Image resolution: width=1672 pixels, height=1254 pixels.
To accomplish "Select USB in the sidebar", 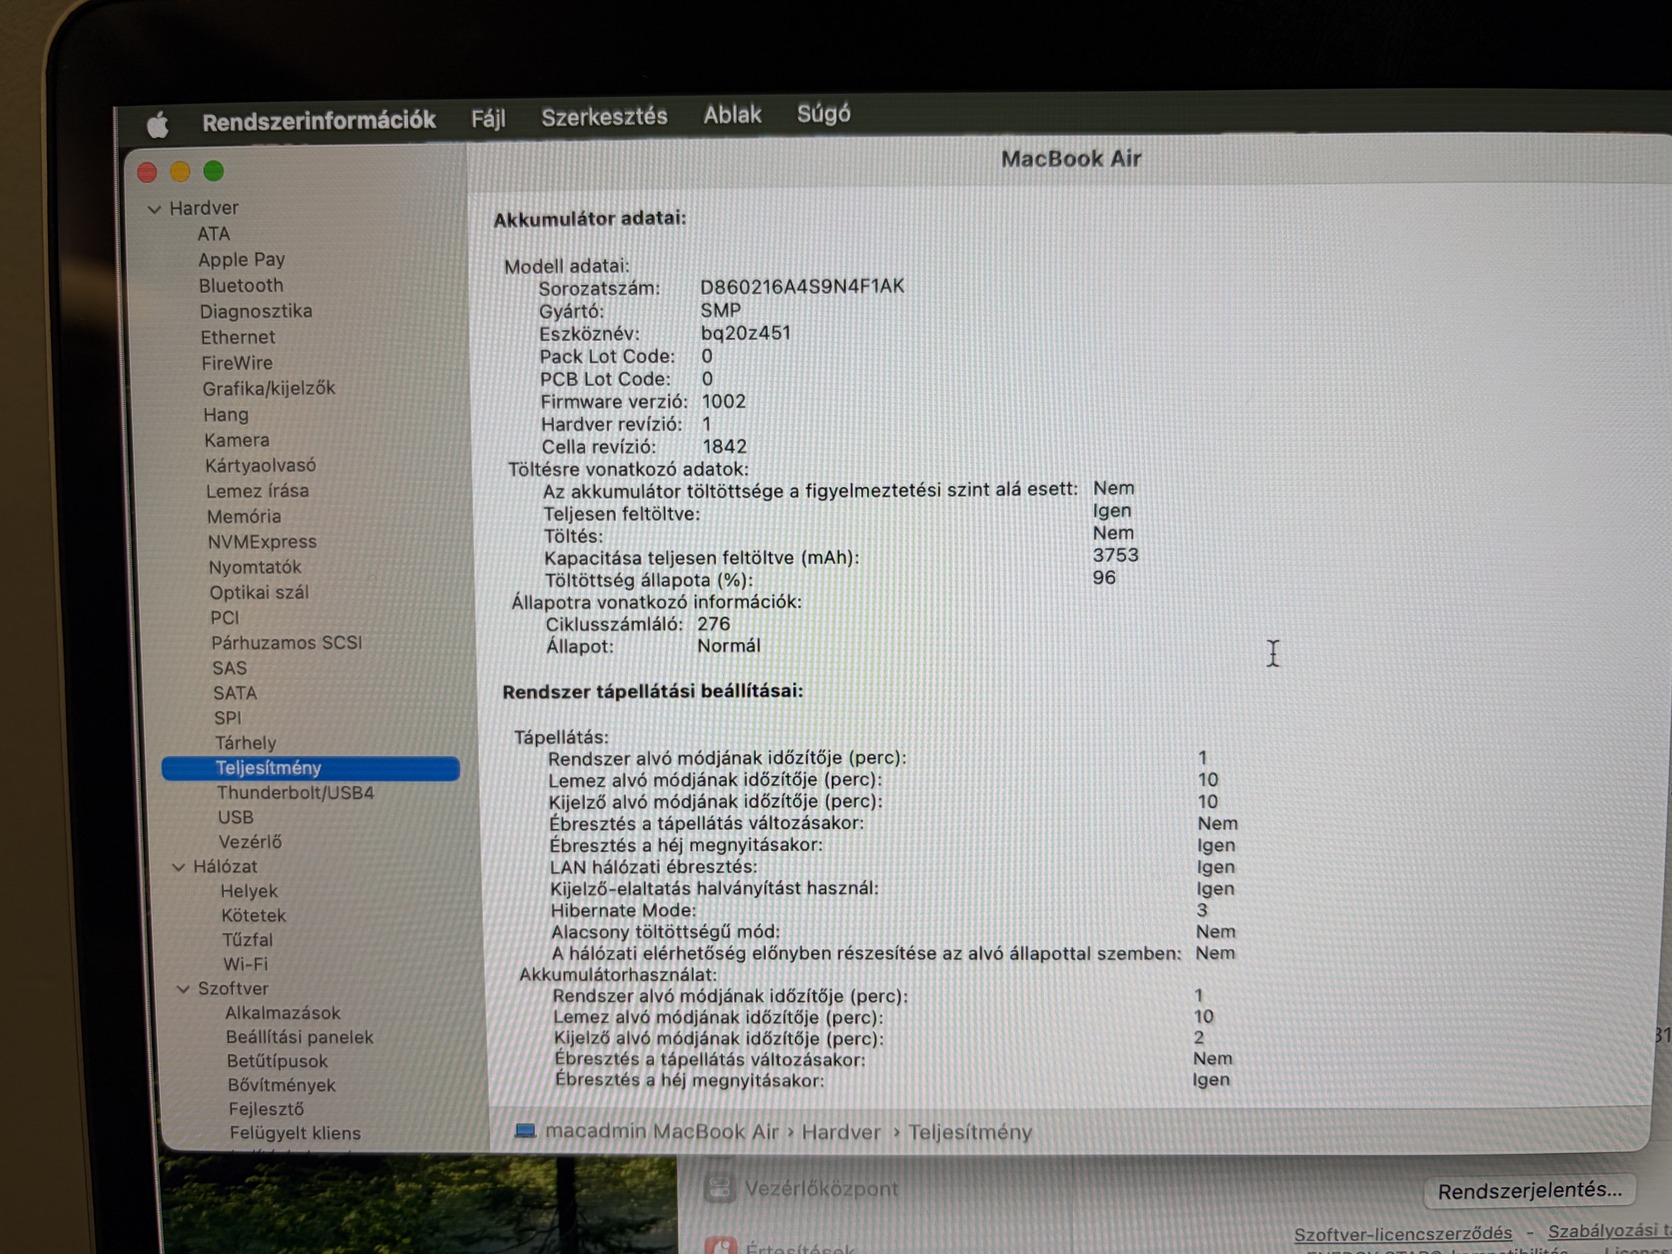I will click(x=236, y=817).
